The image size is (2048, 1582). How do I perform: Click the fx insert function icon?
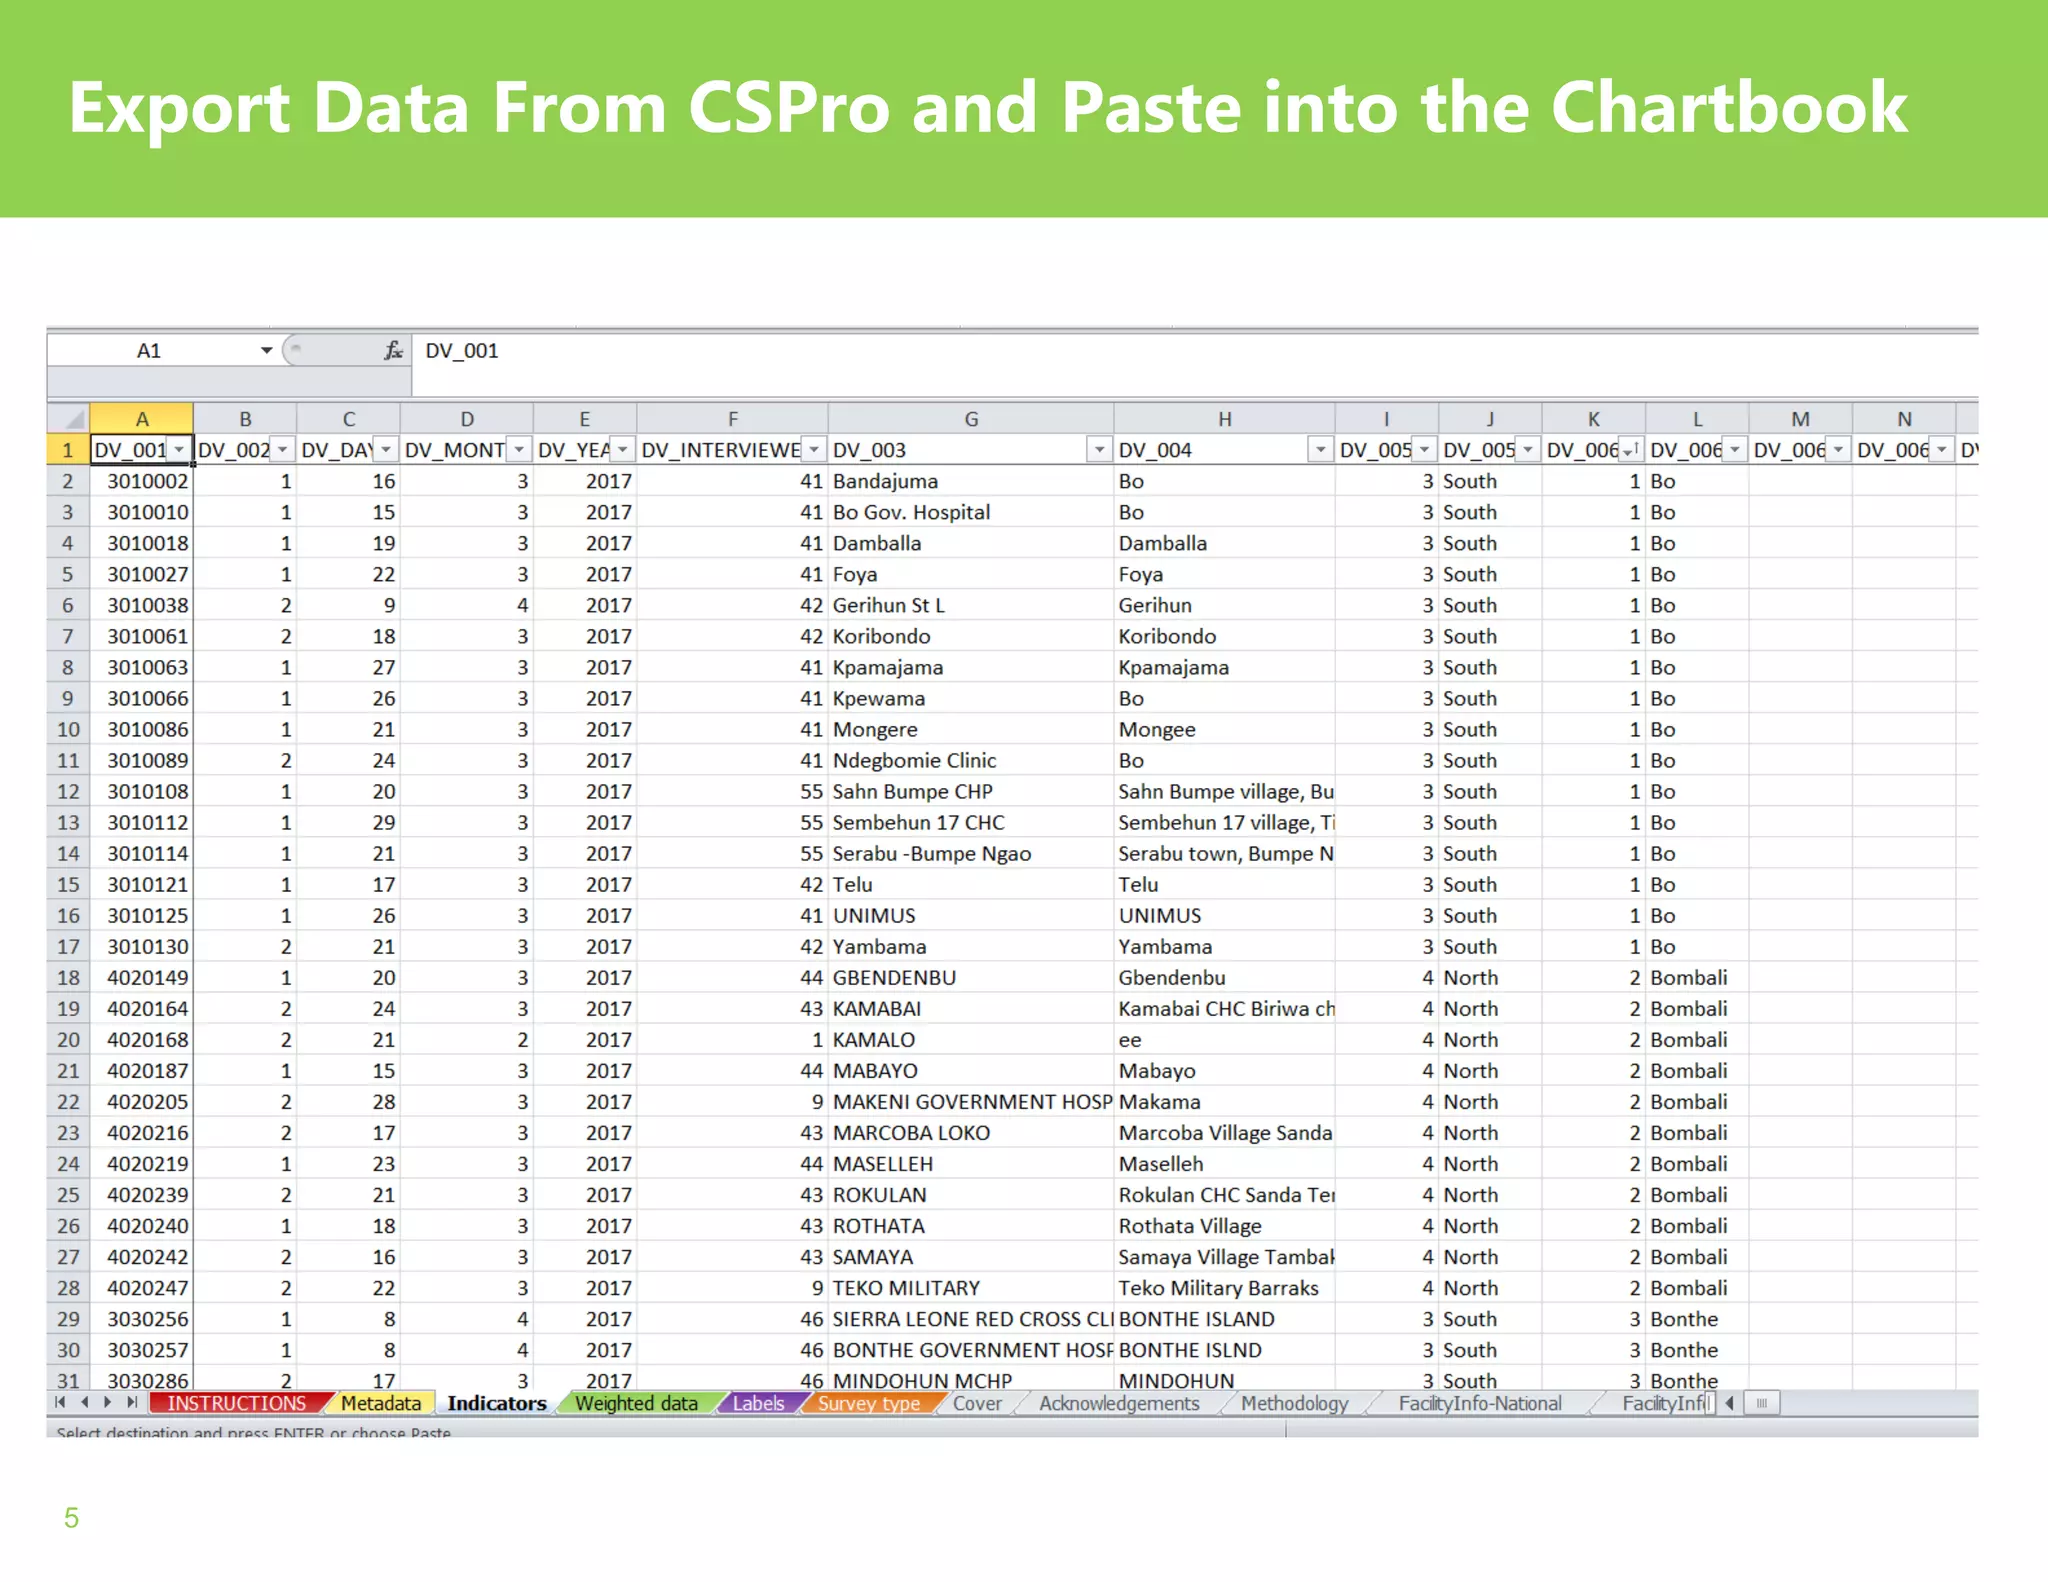point(394,350)
